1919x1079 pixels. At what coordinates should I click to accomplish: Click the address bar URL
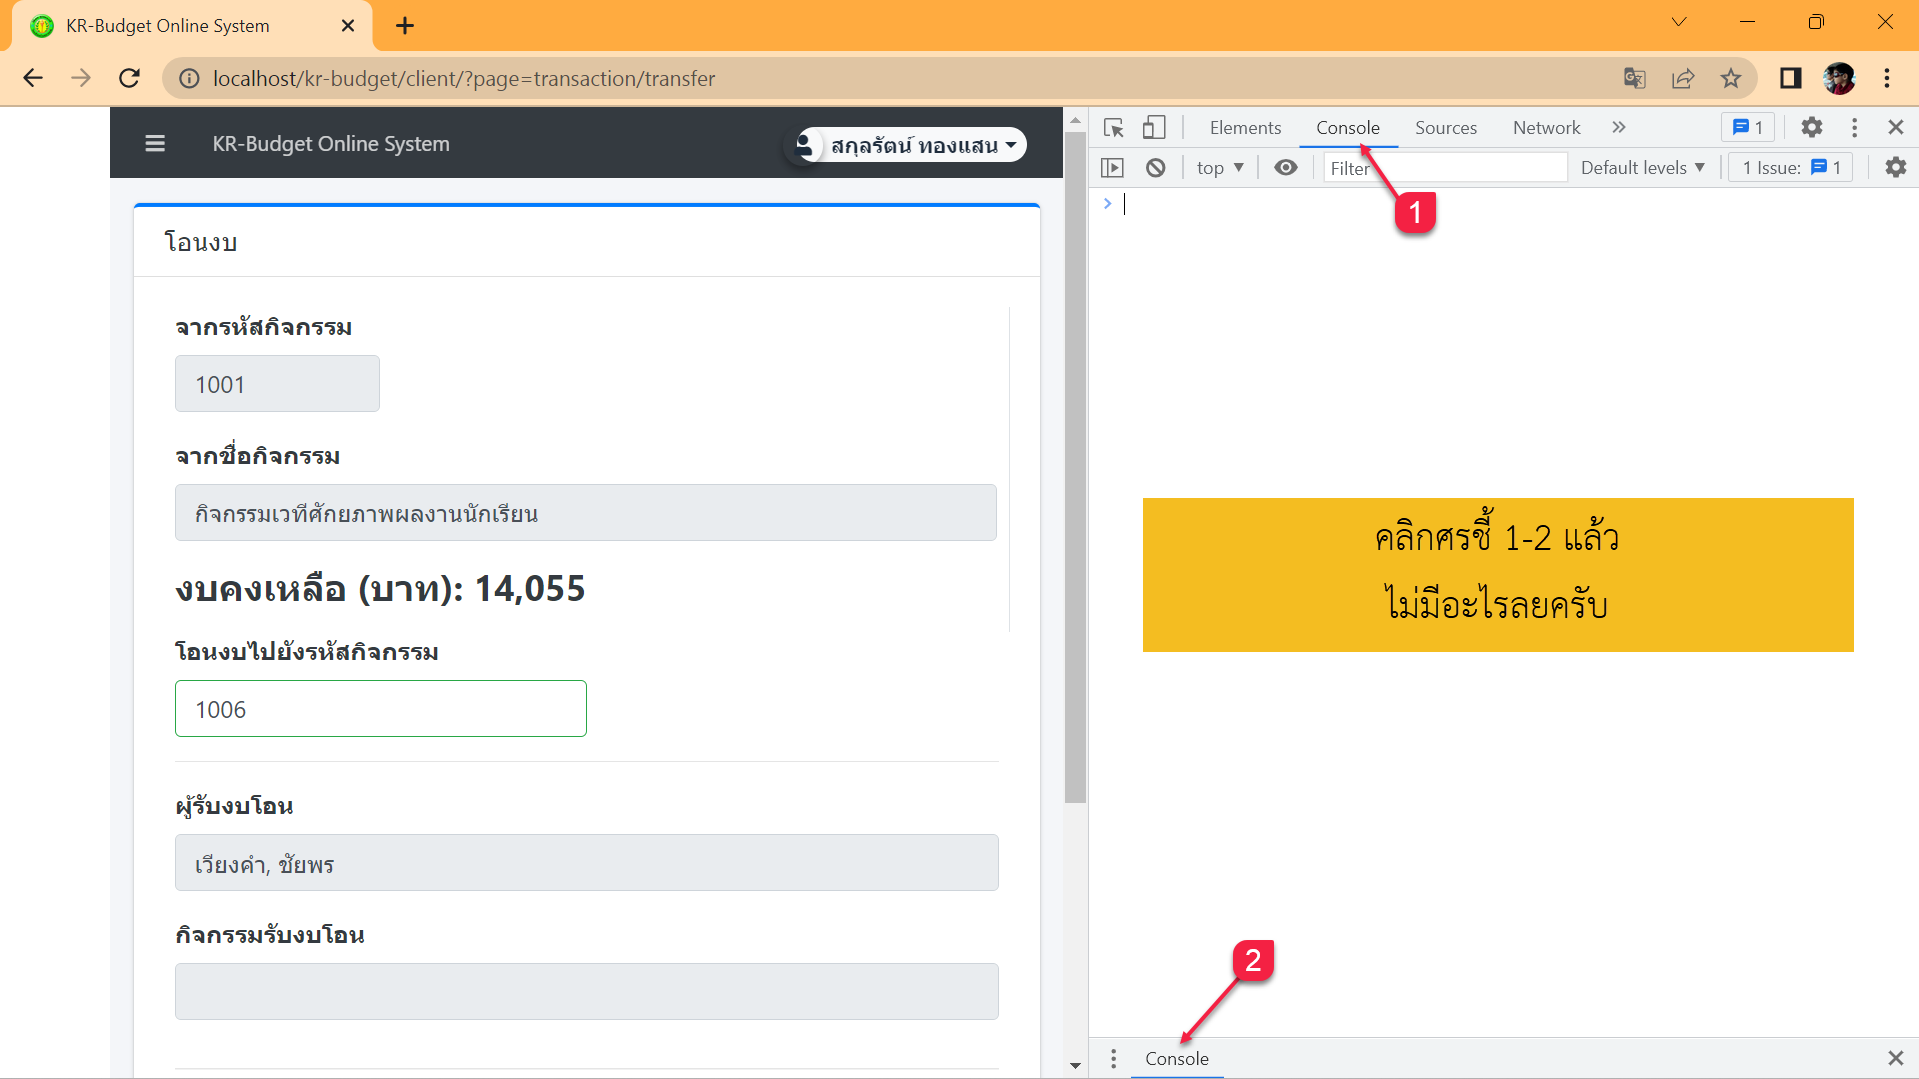pyautogui.click(x=464, y=78)
